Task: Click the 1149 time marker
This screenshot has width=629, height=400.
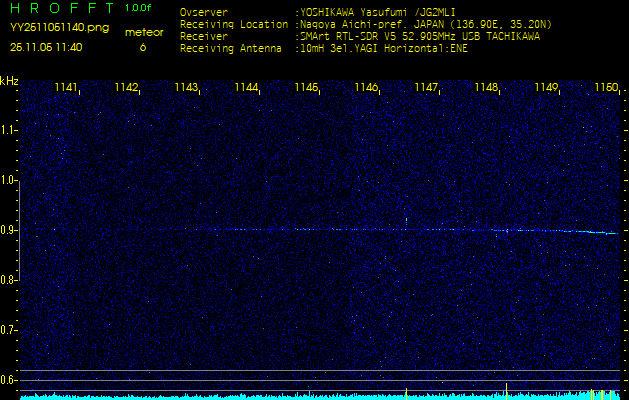Action: (x=546, y=88)
